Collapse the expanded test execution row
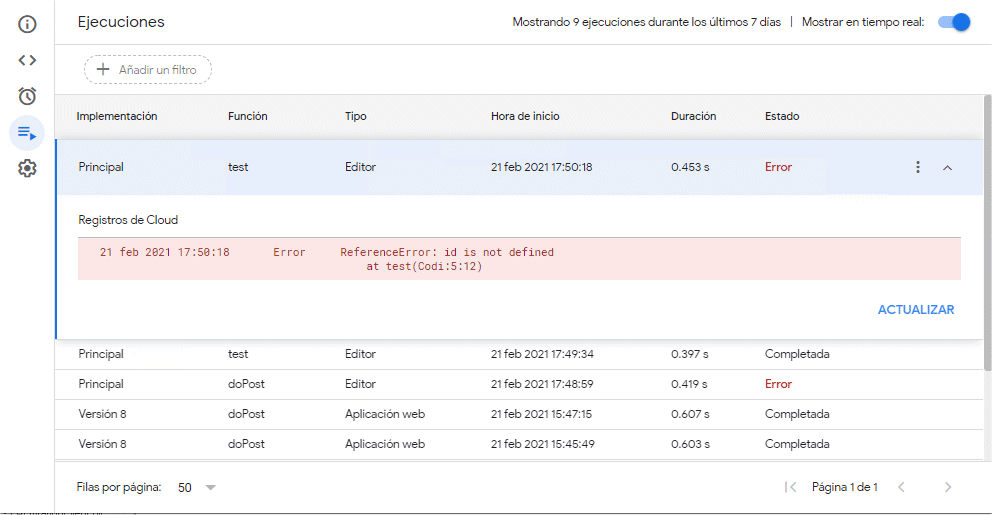This screenshot has width=992, height=515. click(947, 167)
